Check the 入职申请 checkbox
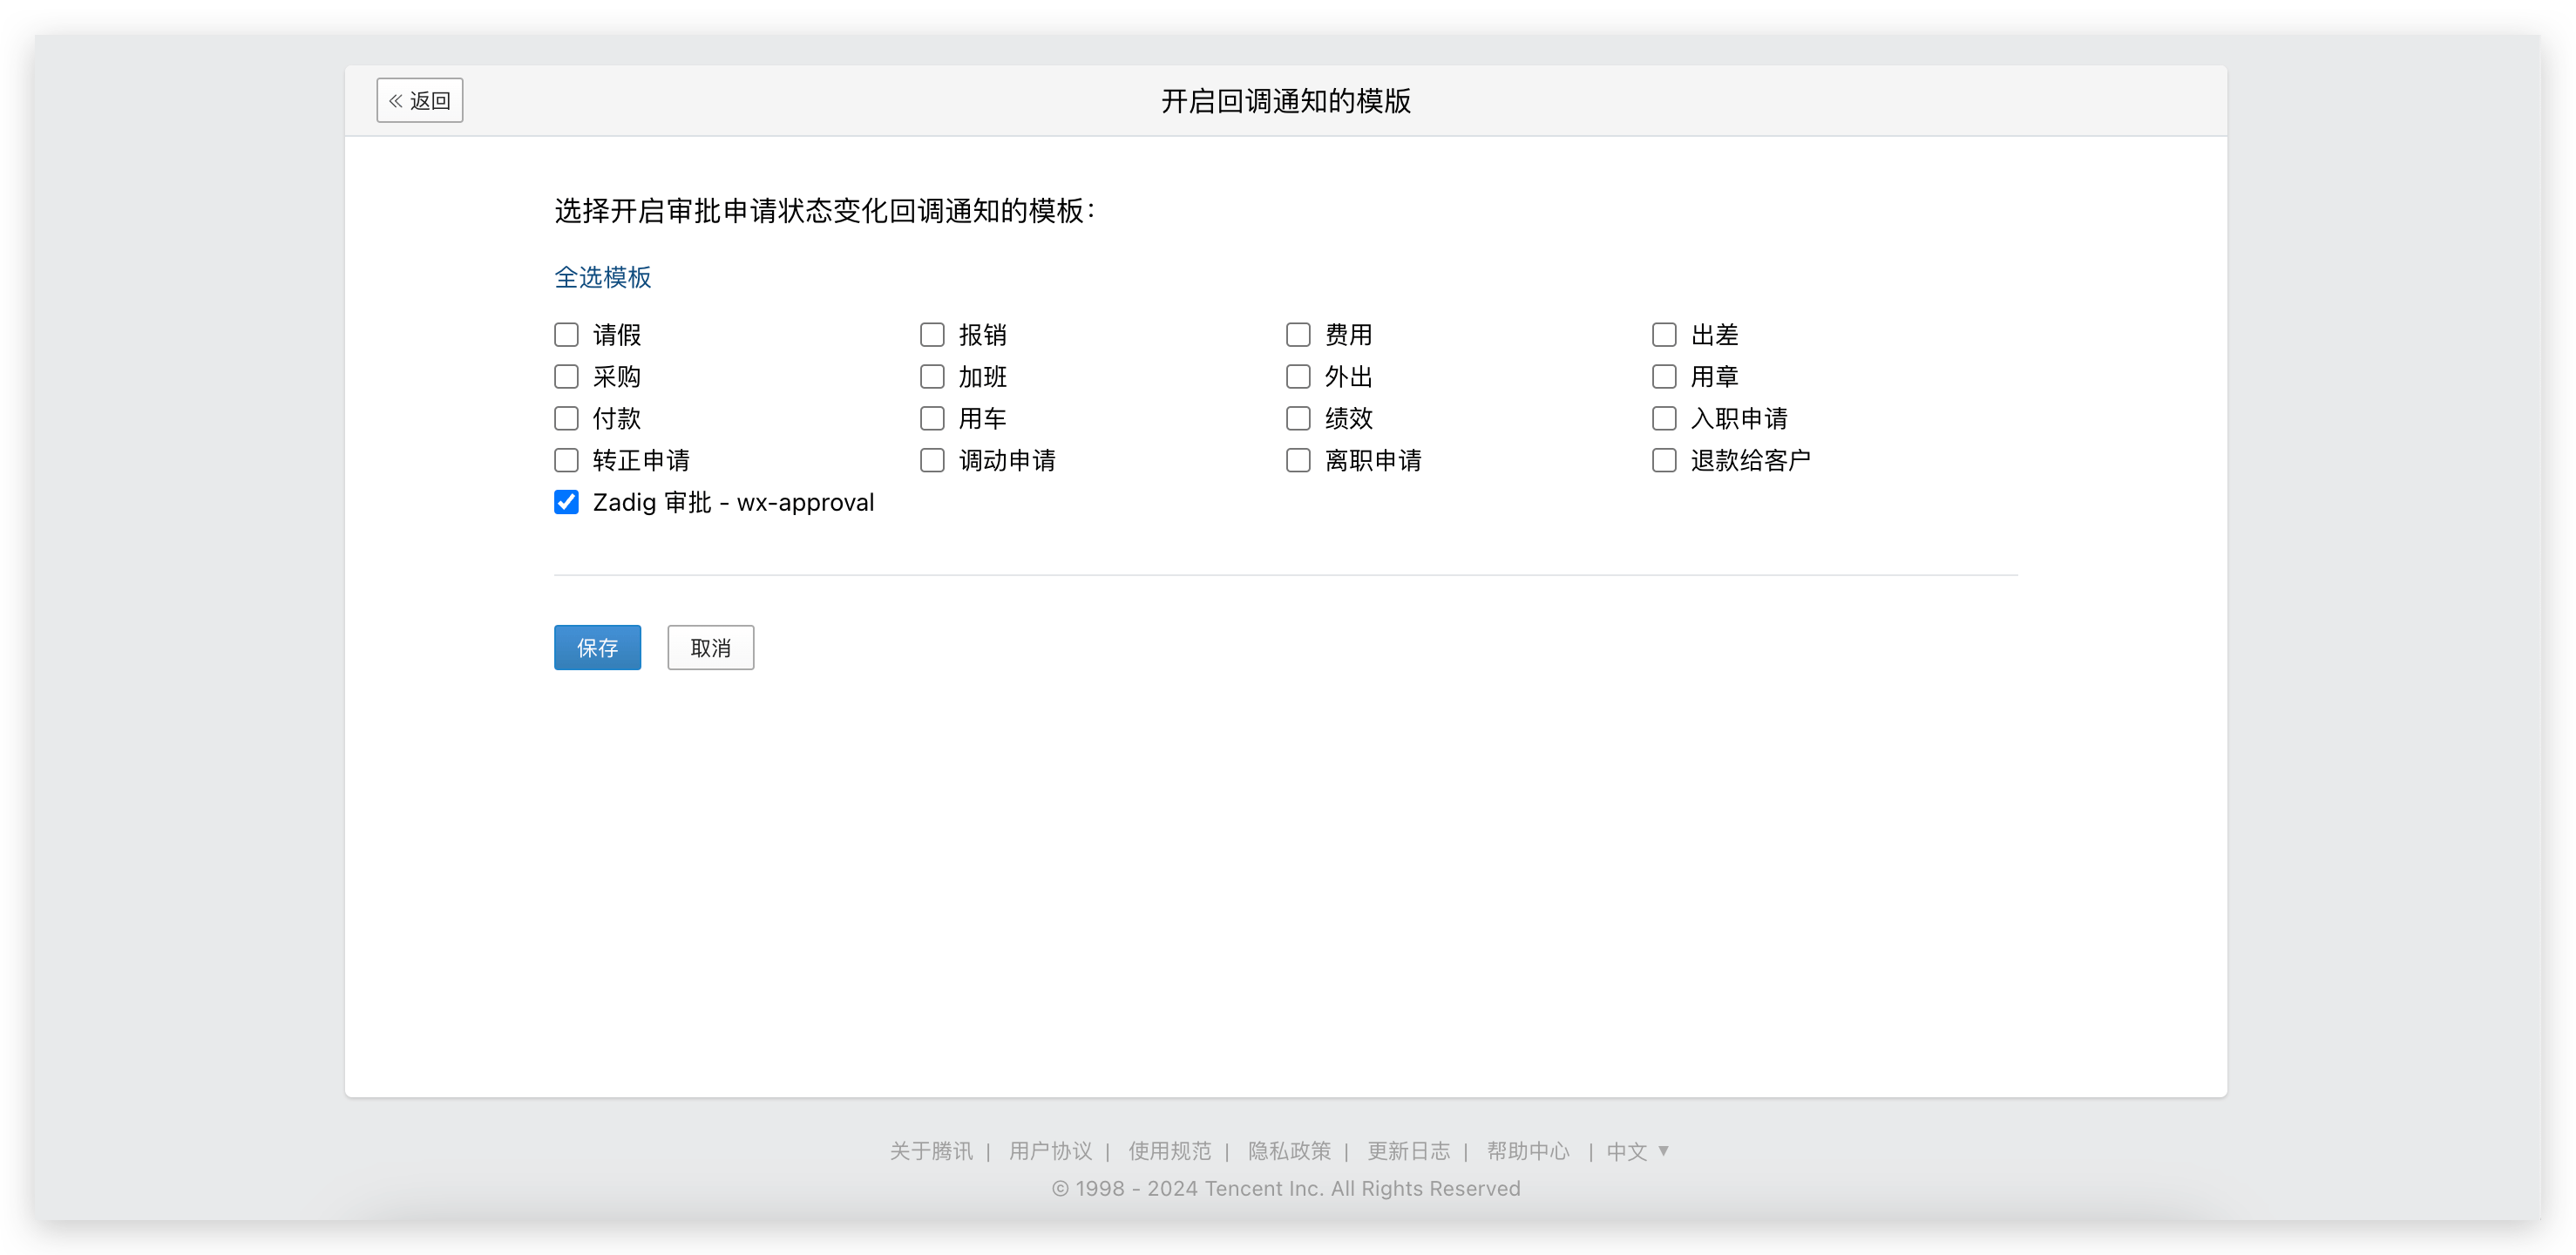The image size is (2576, 1255). tap(1664, 418)
